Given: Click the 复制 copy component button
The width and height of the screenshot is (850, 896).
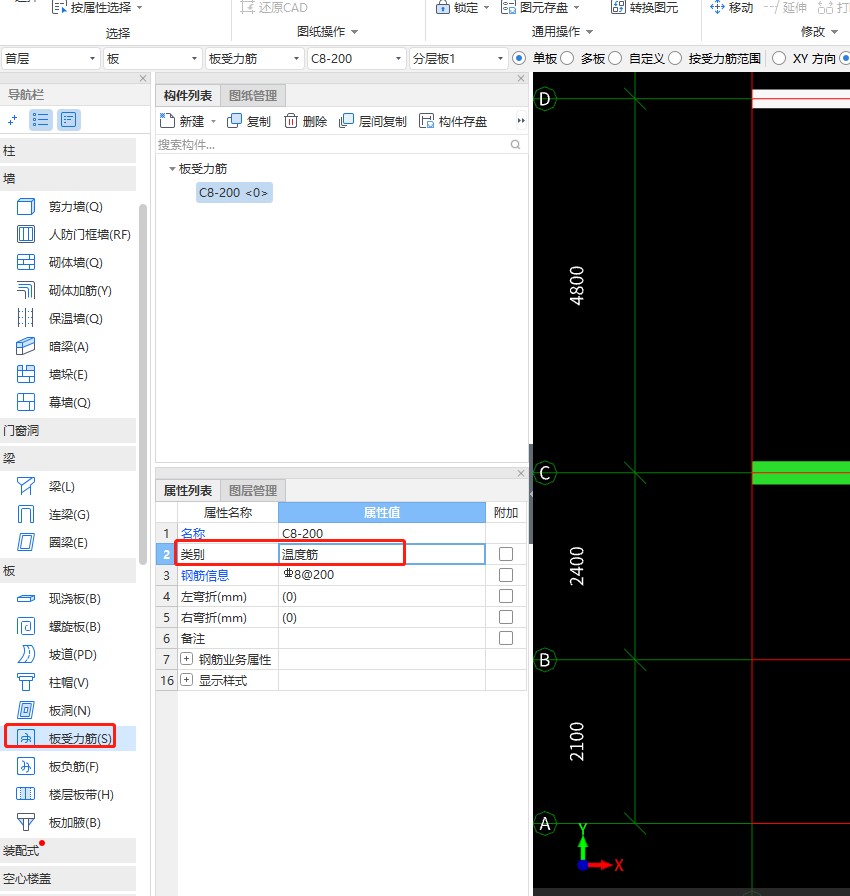Looking at the screenshot, I should (248, 121).
